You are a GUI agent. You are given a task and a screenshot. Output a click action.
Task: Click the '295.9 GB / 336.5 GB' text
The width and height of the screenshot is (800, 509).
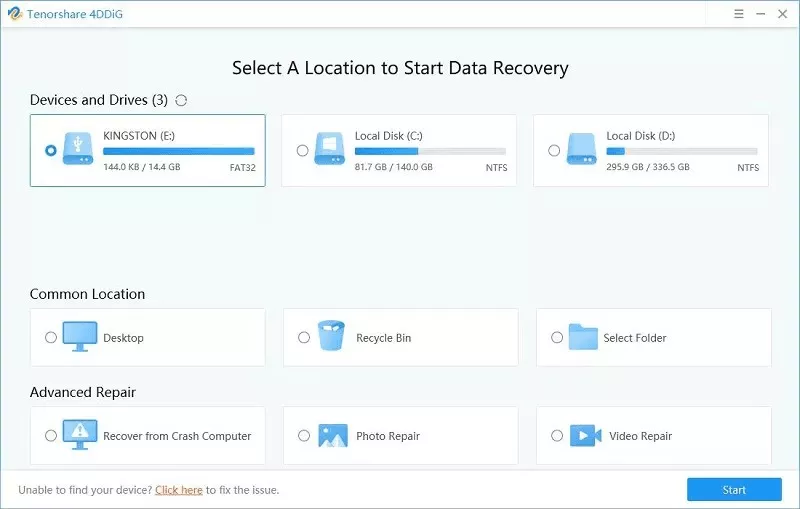pyautogui.click(x=648, y=167)
